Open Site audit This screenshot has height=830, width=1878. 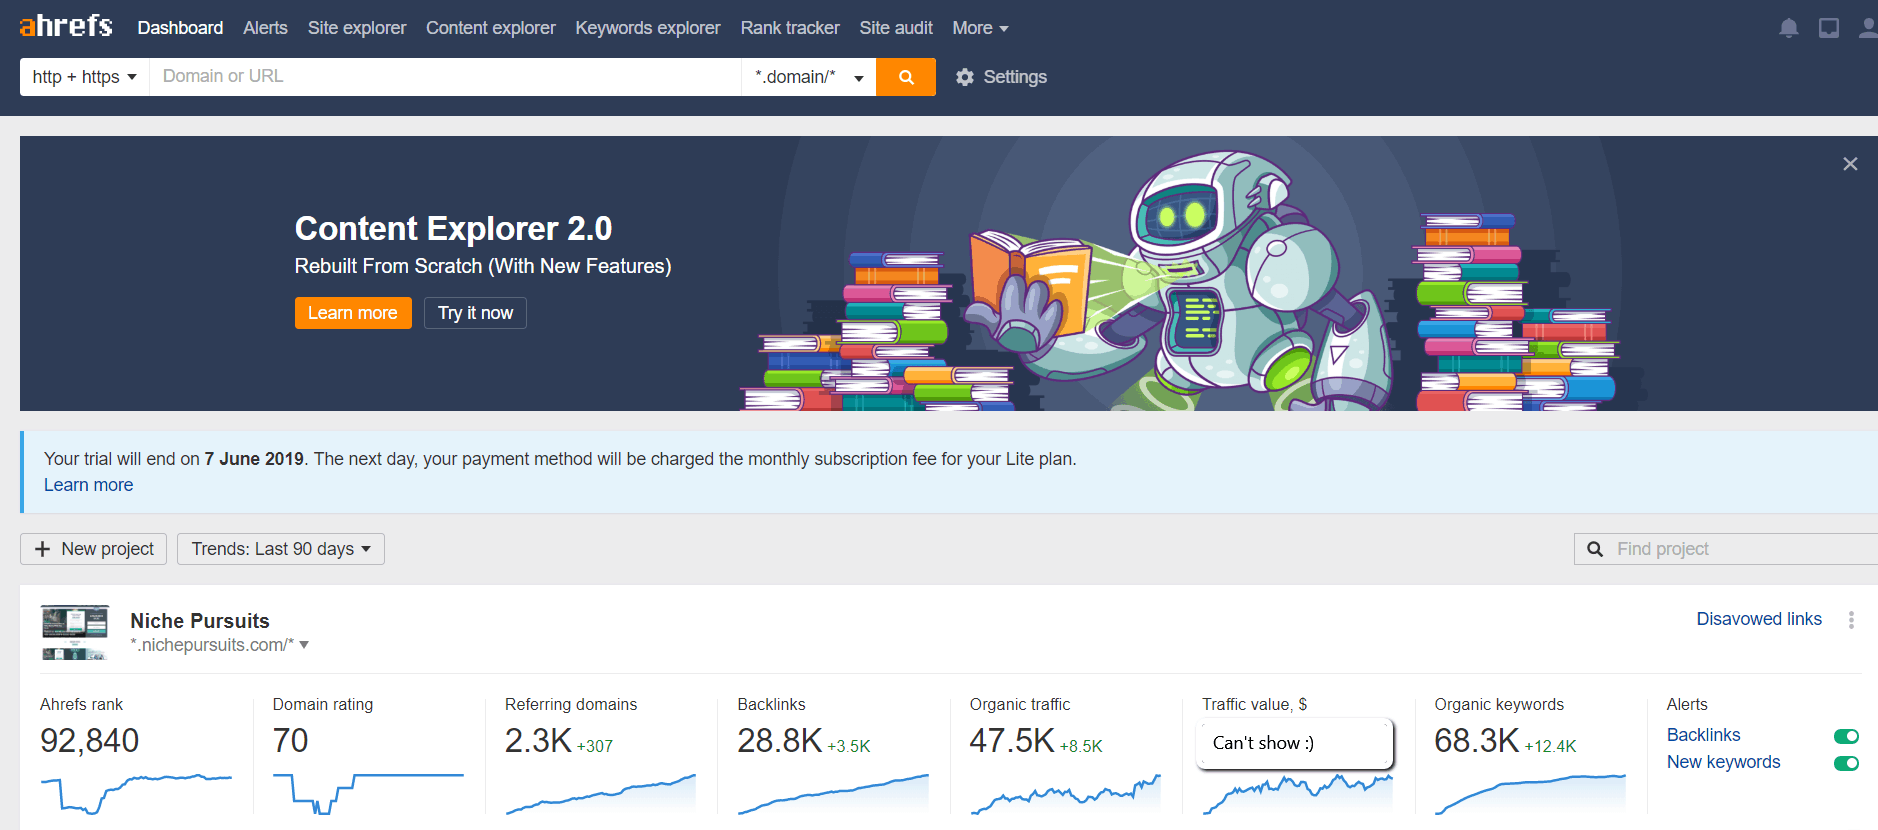pos(896,28)
